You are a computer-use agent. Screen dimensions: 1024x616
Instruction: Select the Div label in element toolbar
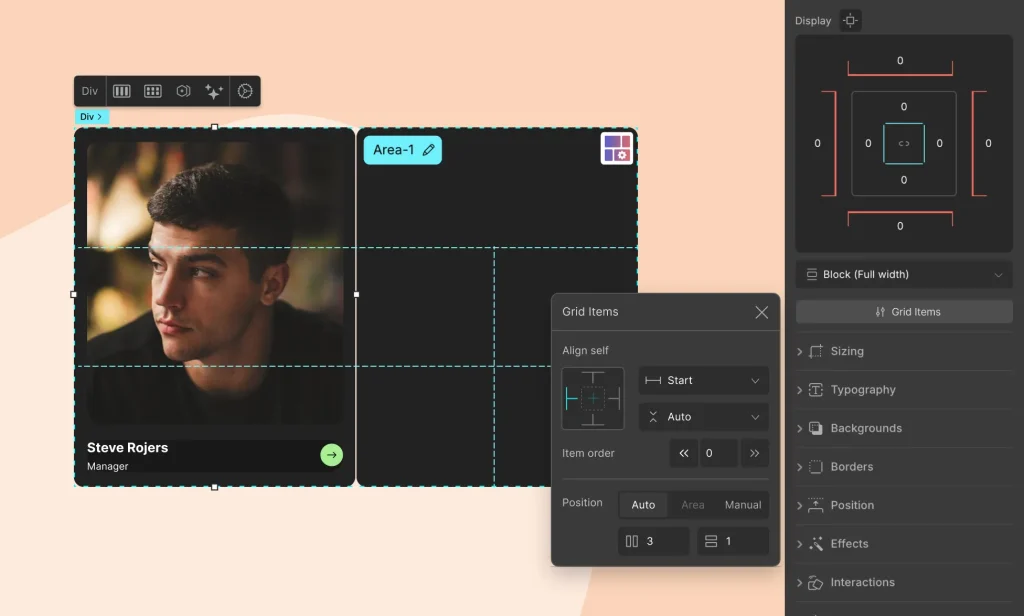(x=89, y=91)
